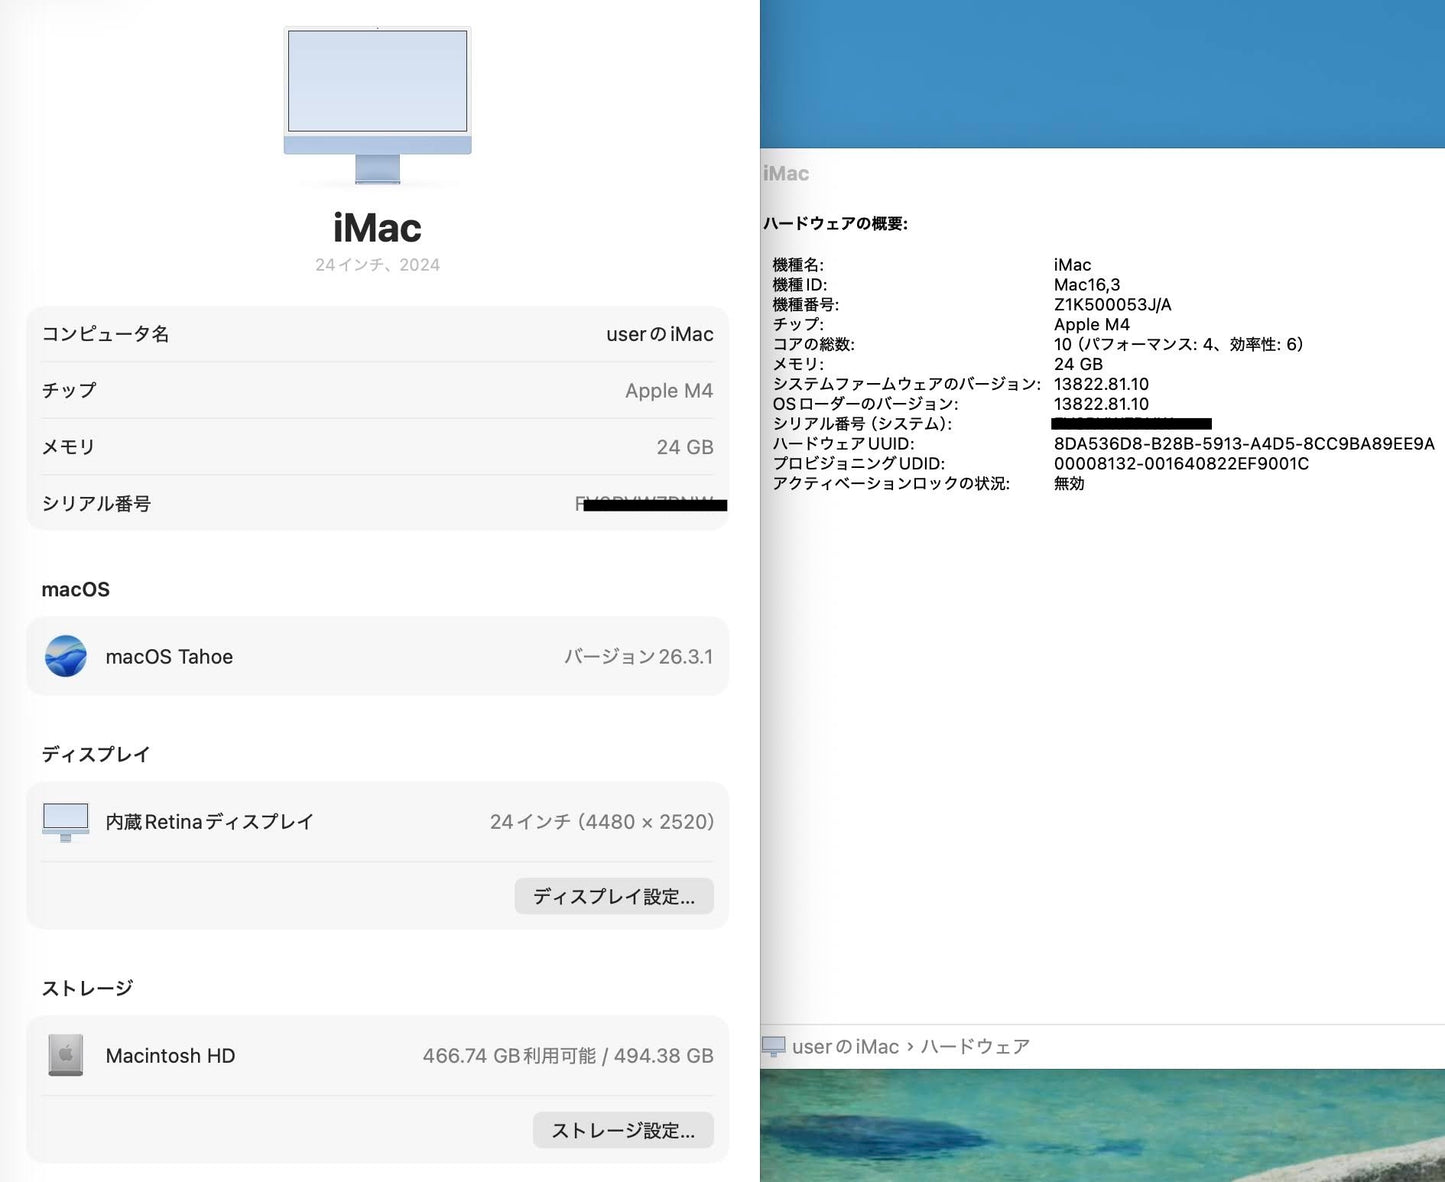Click the '機種名:' label
Screen dimensions: 1445x1182
(x=798, y=265)
